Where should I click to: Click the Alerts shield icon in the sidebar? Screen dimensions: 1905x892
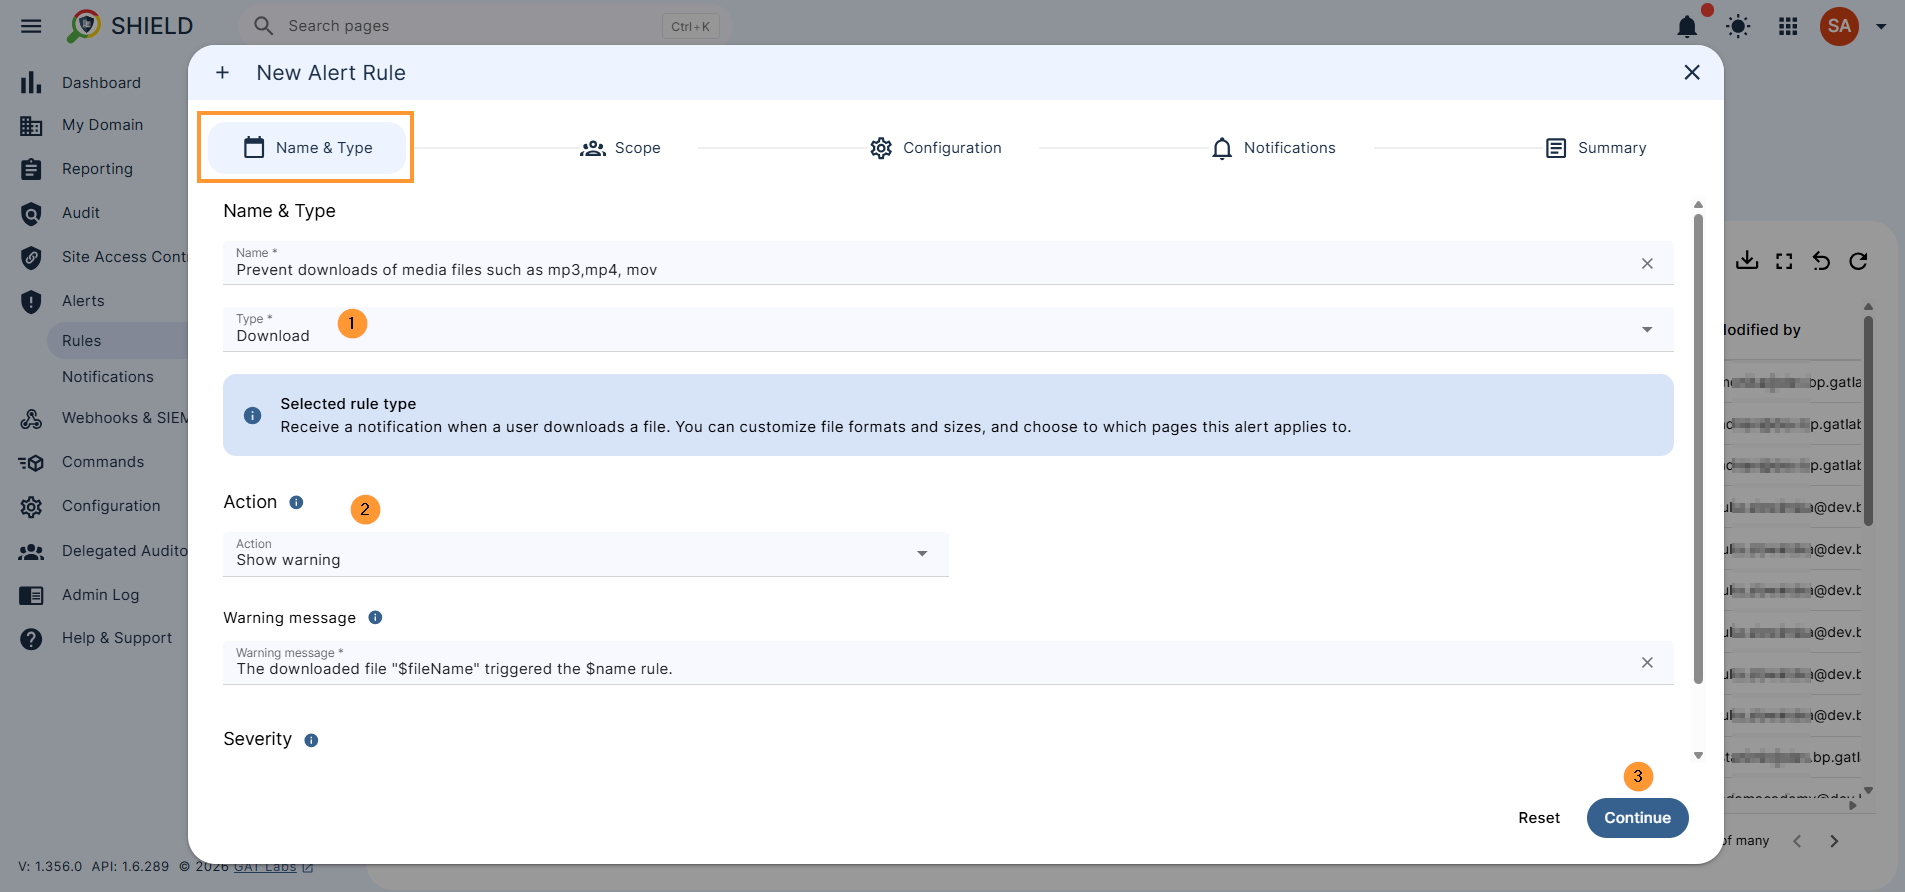[x=31, y=301]
